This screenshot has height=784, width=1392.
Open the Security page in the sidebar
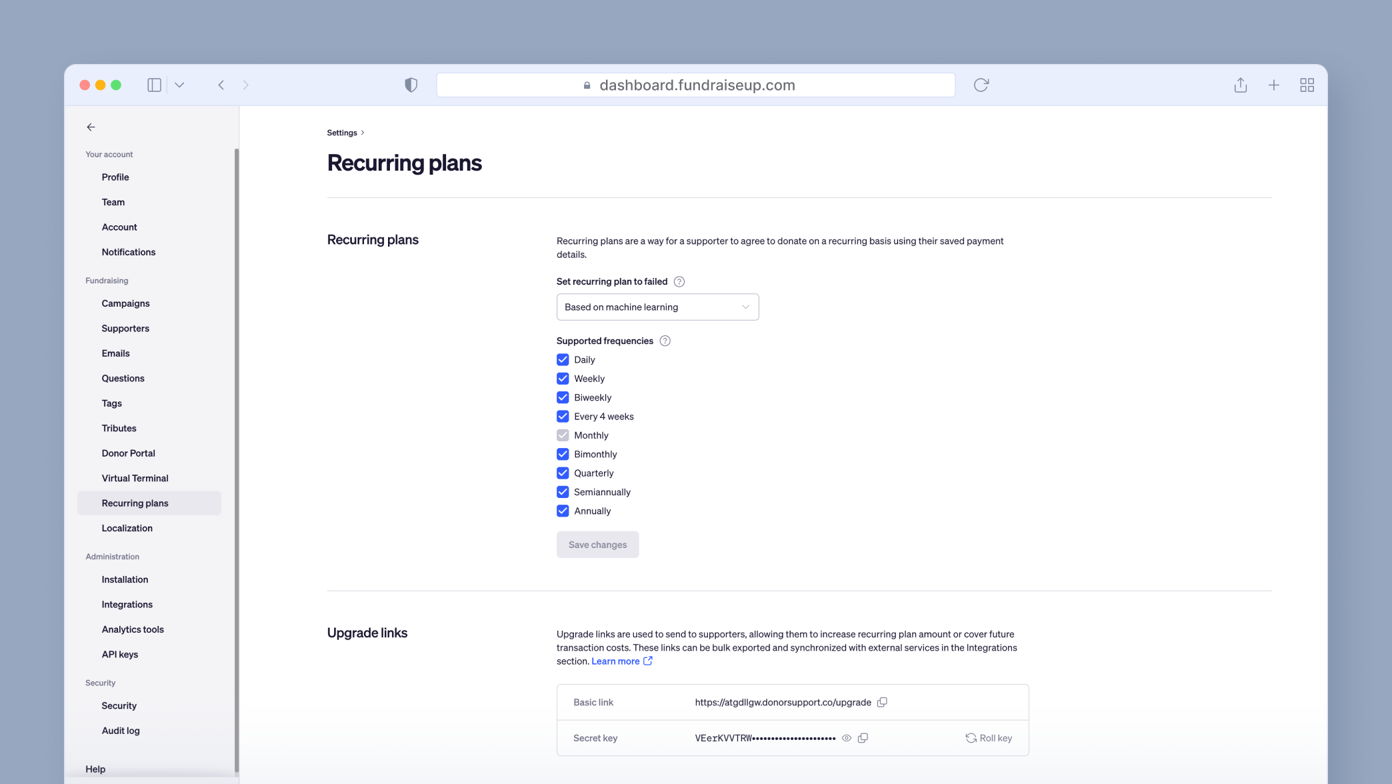coord(119,705)
